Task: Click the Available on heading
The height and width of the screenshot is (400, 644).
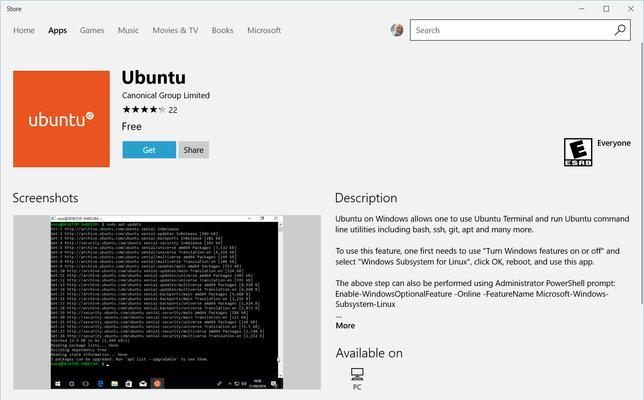Action: (369, 353)
